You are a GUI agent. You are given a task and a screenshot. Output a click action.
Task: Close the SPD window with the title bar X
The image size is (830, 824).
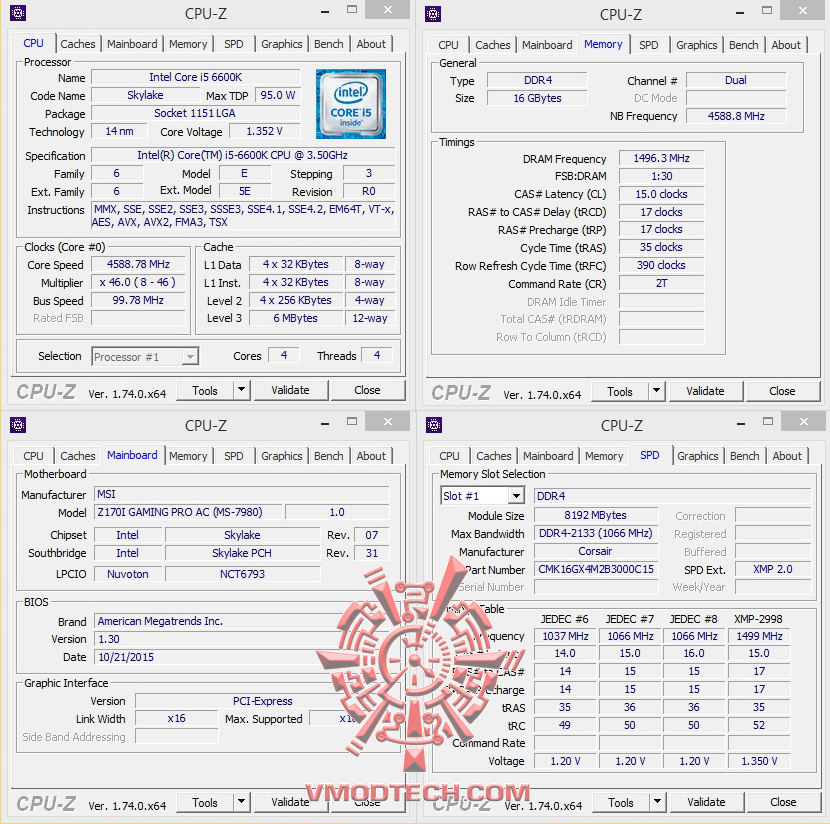804,422
